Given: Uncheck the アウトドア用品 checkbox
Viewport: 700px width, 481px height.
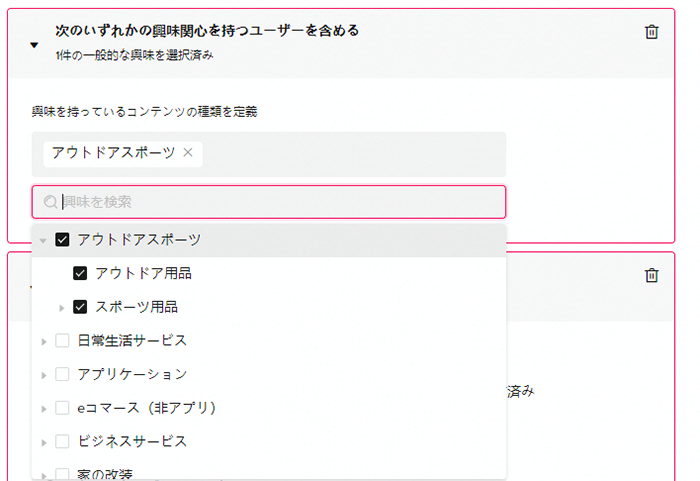Looking at the screenshot, I should click(80, 273).
